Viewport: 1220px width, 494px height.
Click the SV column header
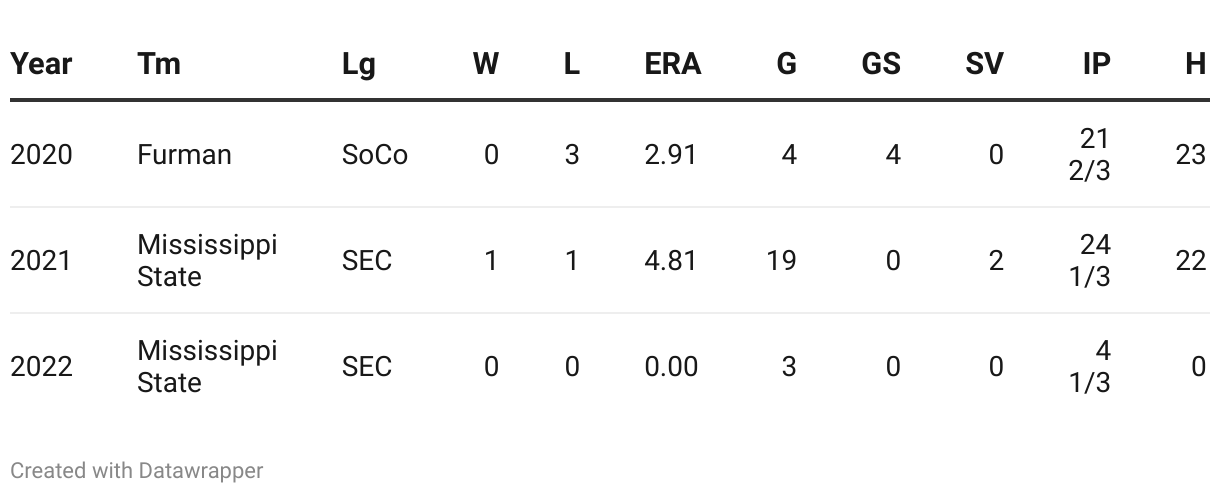click(x=984, y=64)
